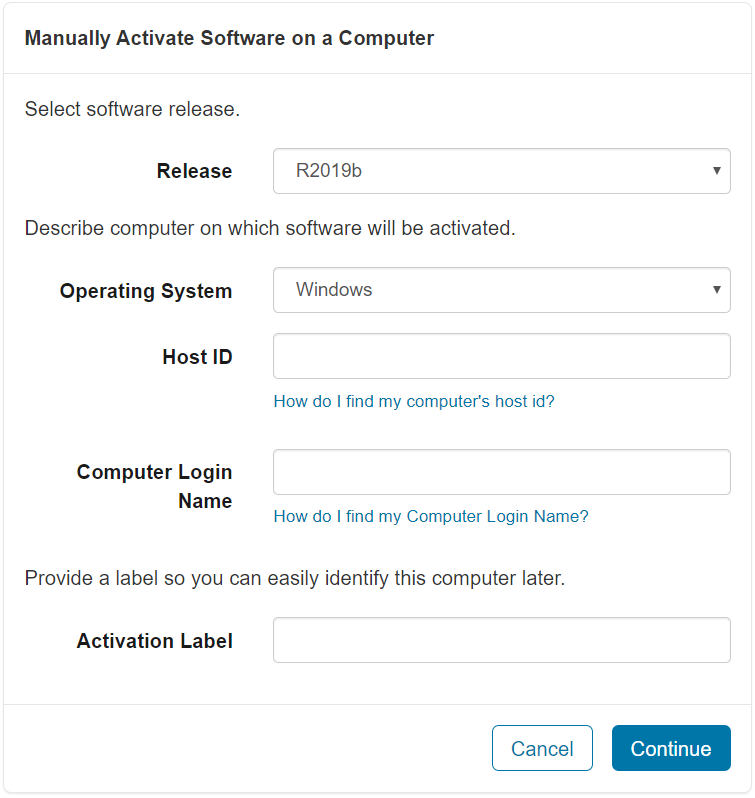Click the 'Computer Login Name' field label
Screen dimensions: 755x798
(x=155, y=487)
